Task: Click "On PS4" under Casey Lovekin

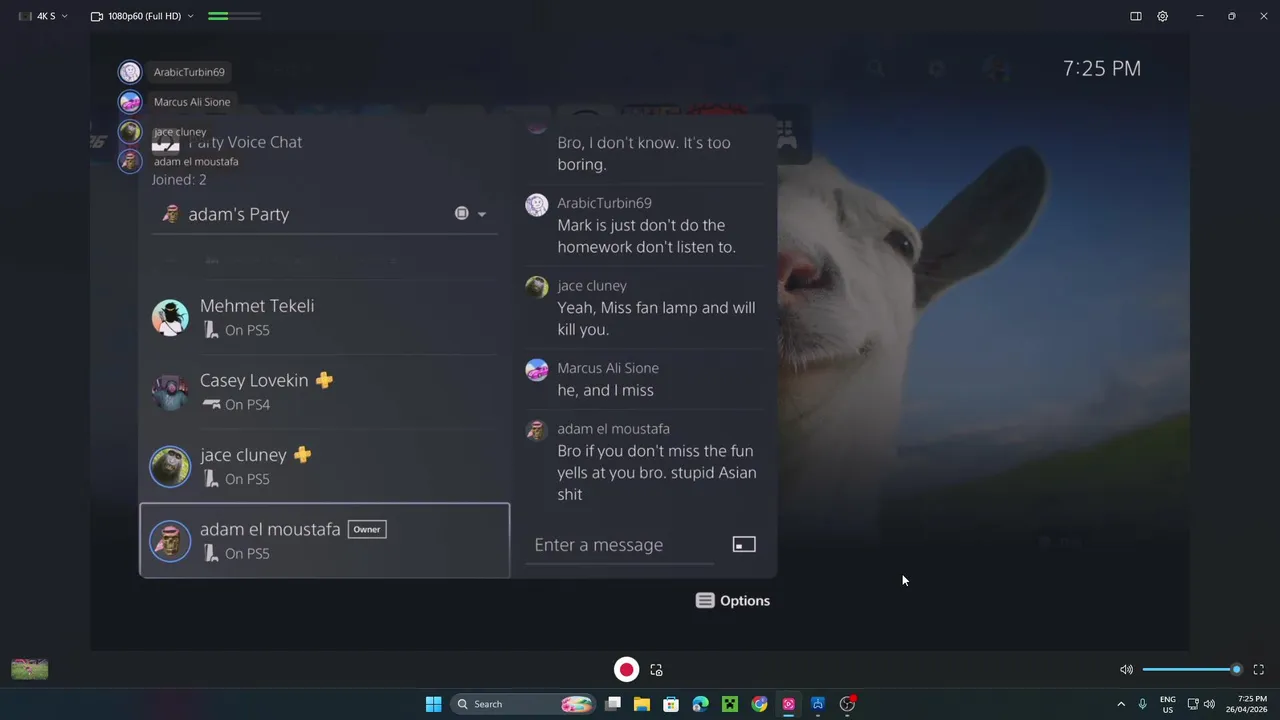Action: click(x=247, y=405)
